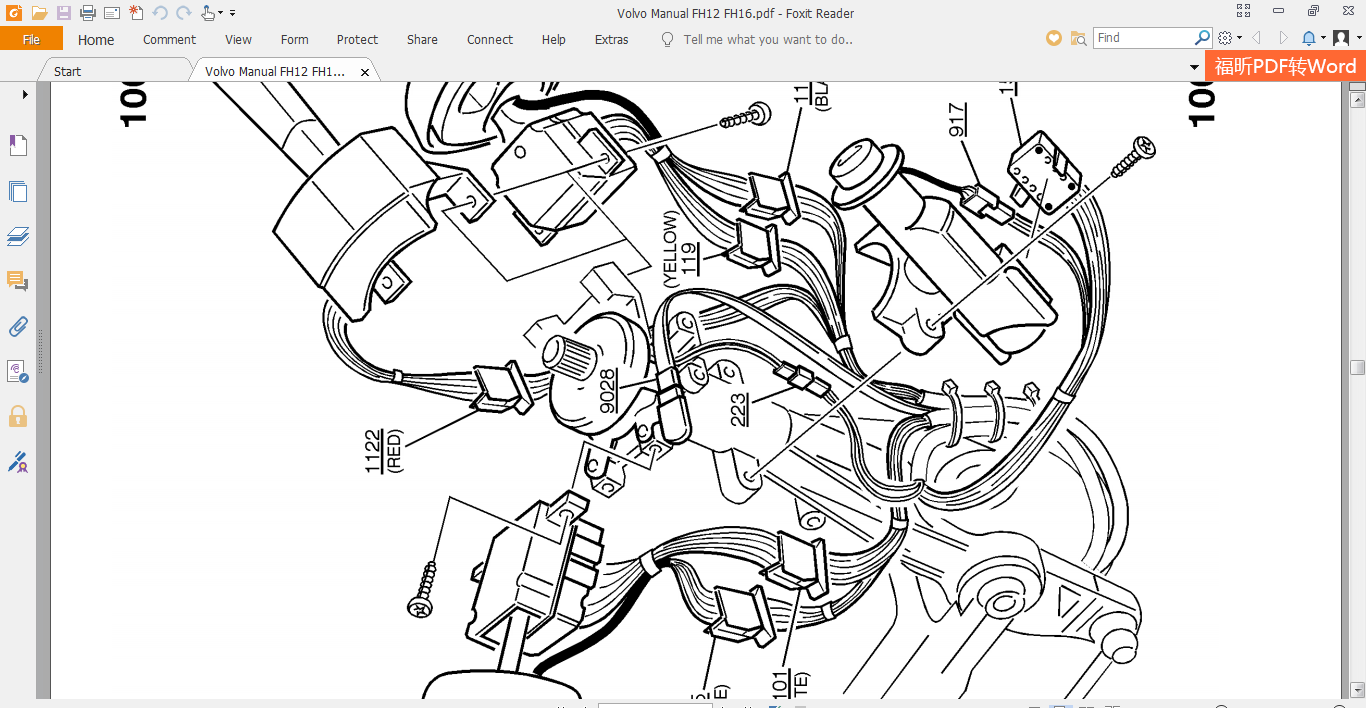This screenshot has width=1366, height=708.
Task: Open a file with the folder icon
Action: click(x=40, y=13)
